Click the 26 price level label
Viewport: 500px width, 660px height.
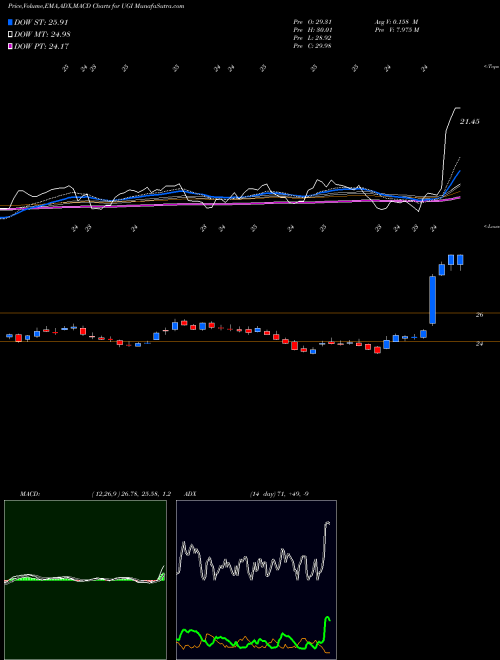click(479, 314)
